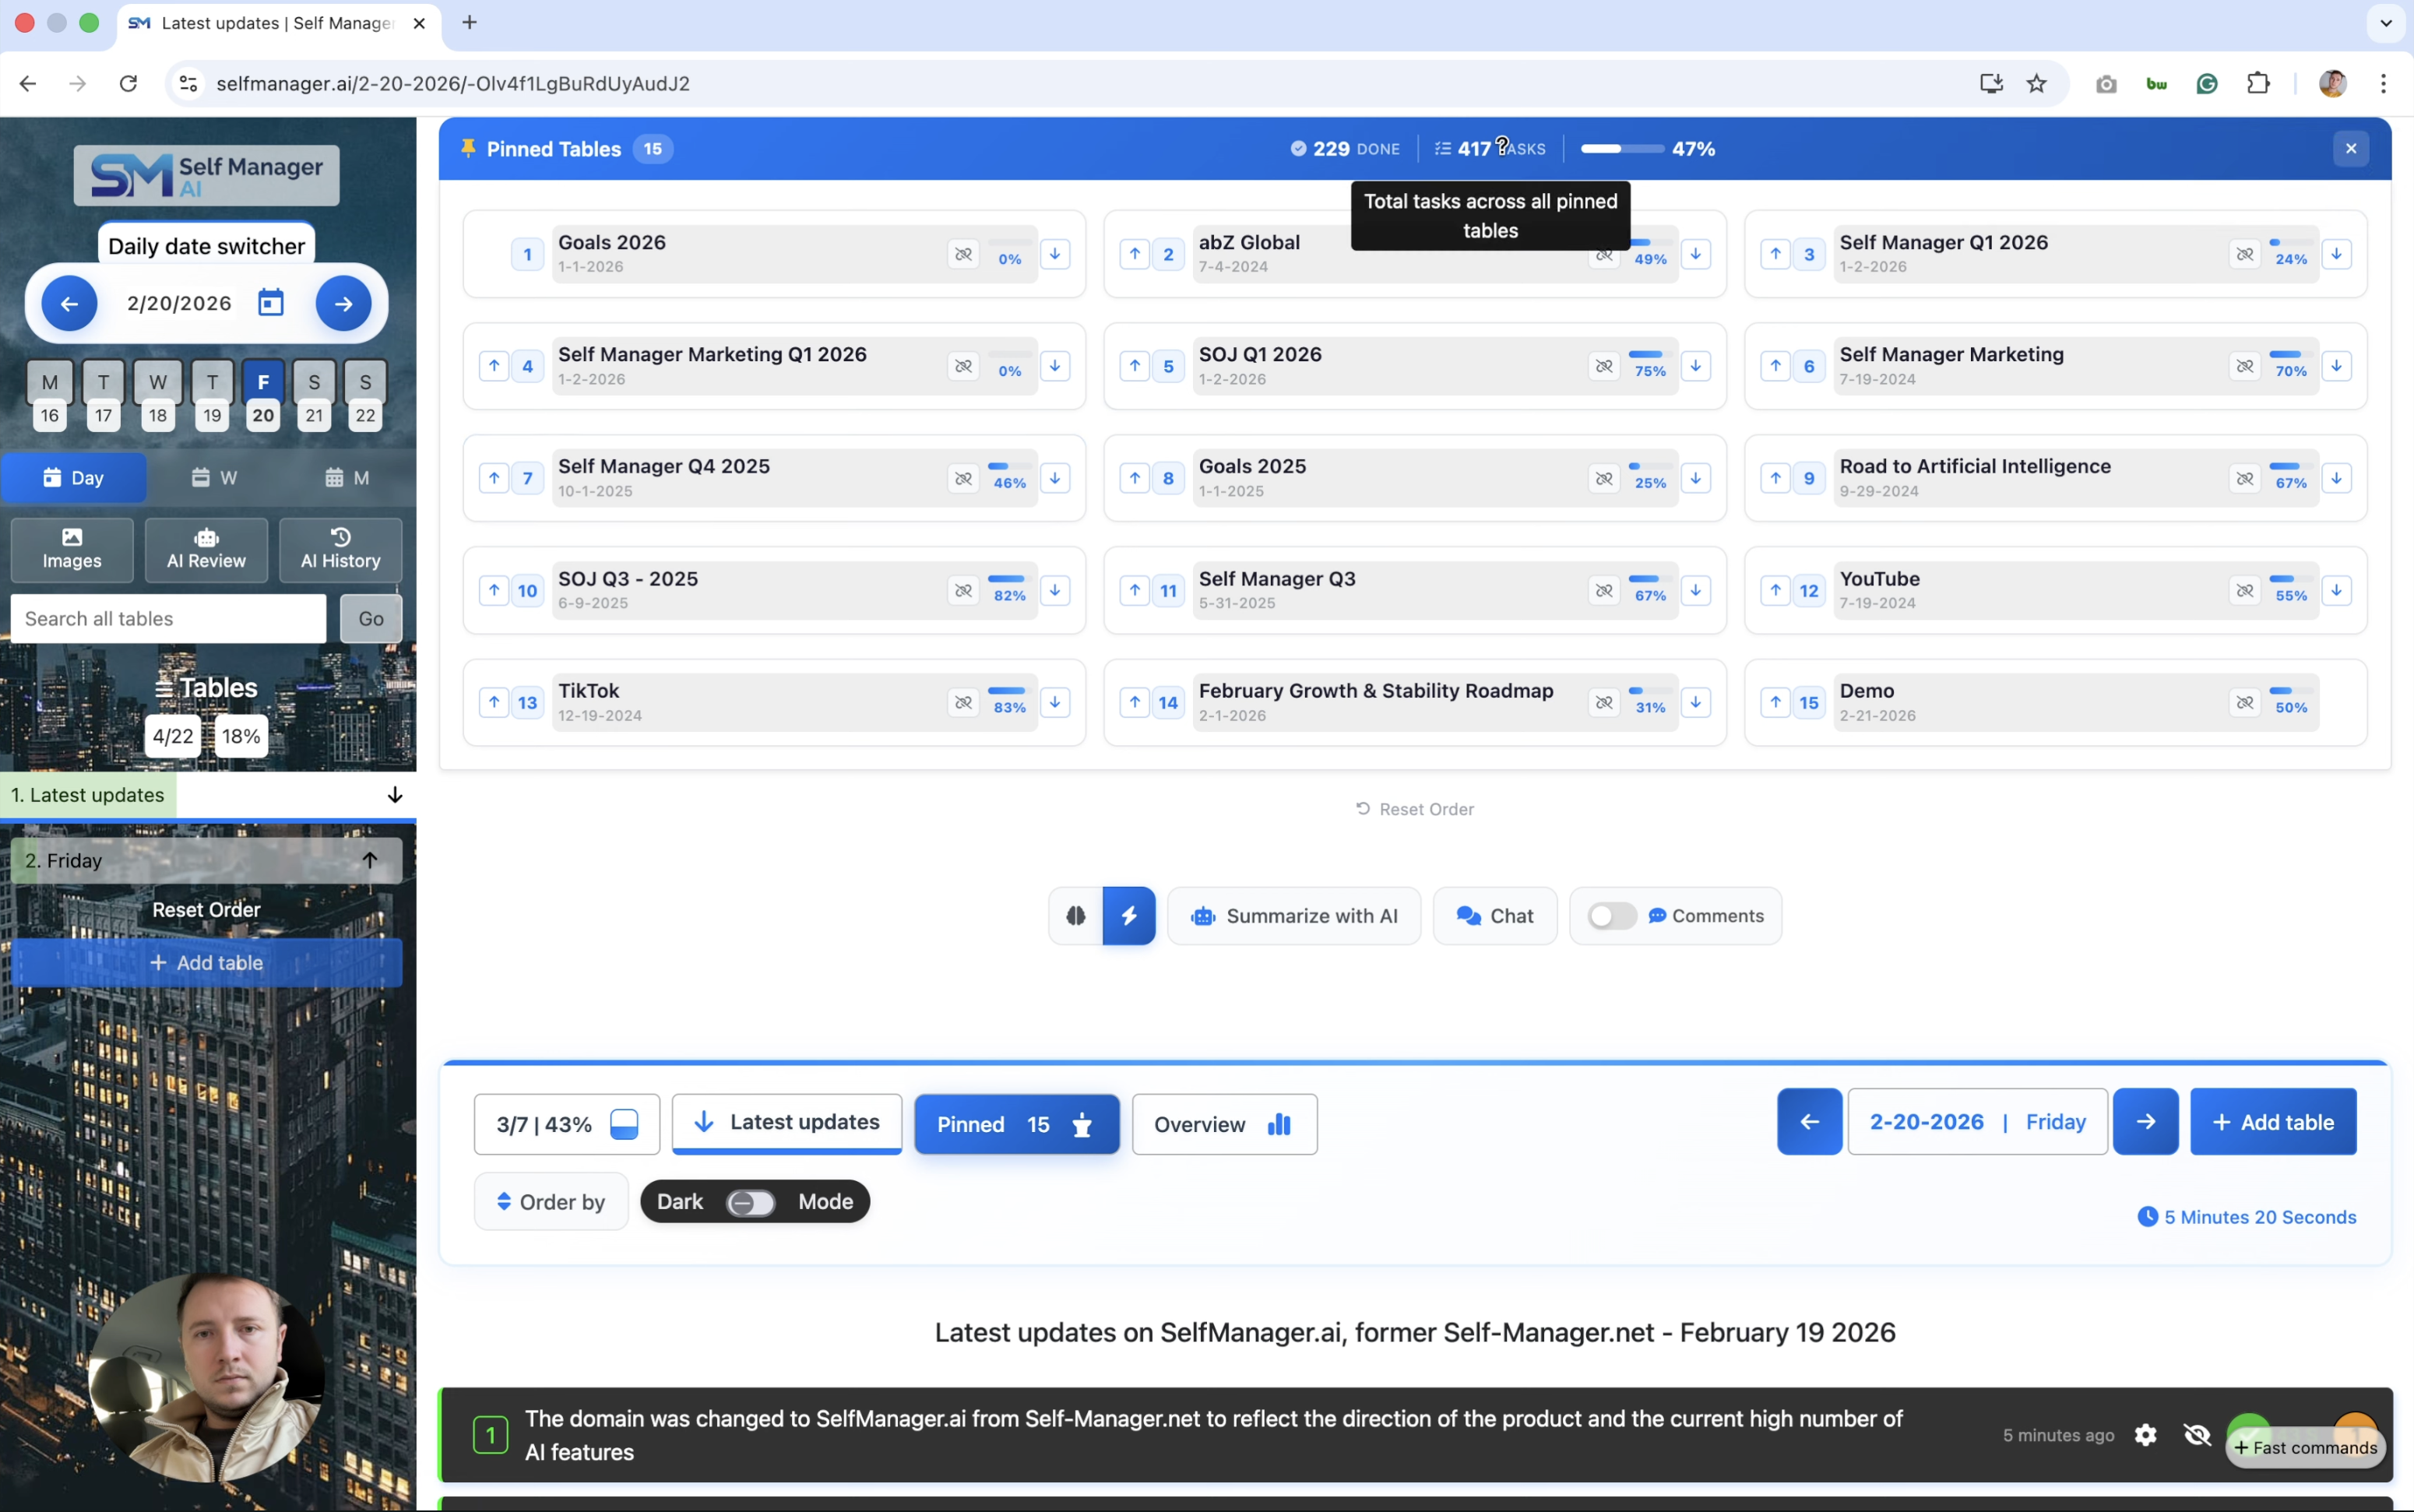
Task: Switch to Month view
Action: tap(347, 478)
